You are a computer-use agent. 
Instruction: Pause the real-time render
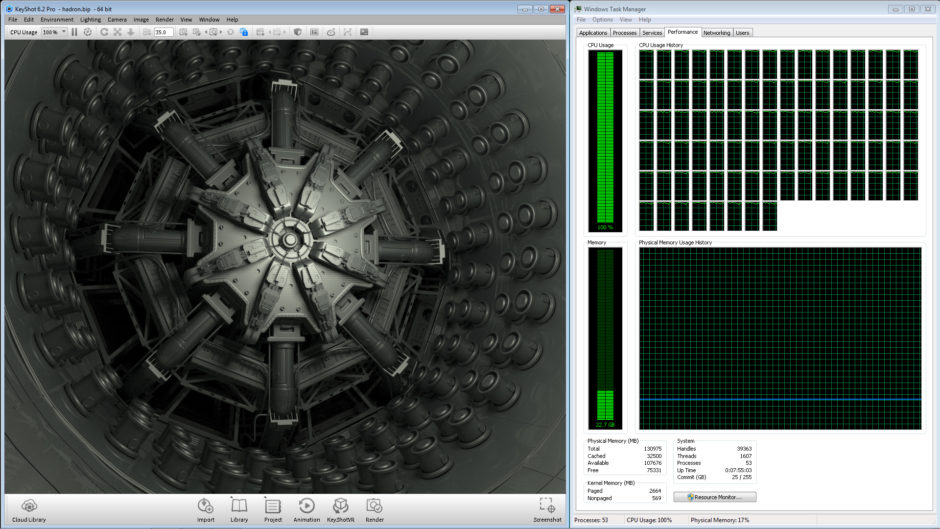(x=74, y=32)
